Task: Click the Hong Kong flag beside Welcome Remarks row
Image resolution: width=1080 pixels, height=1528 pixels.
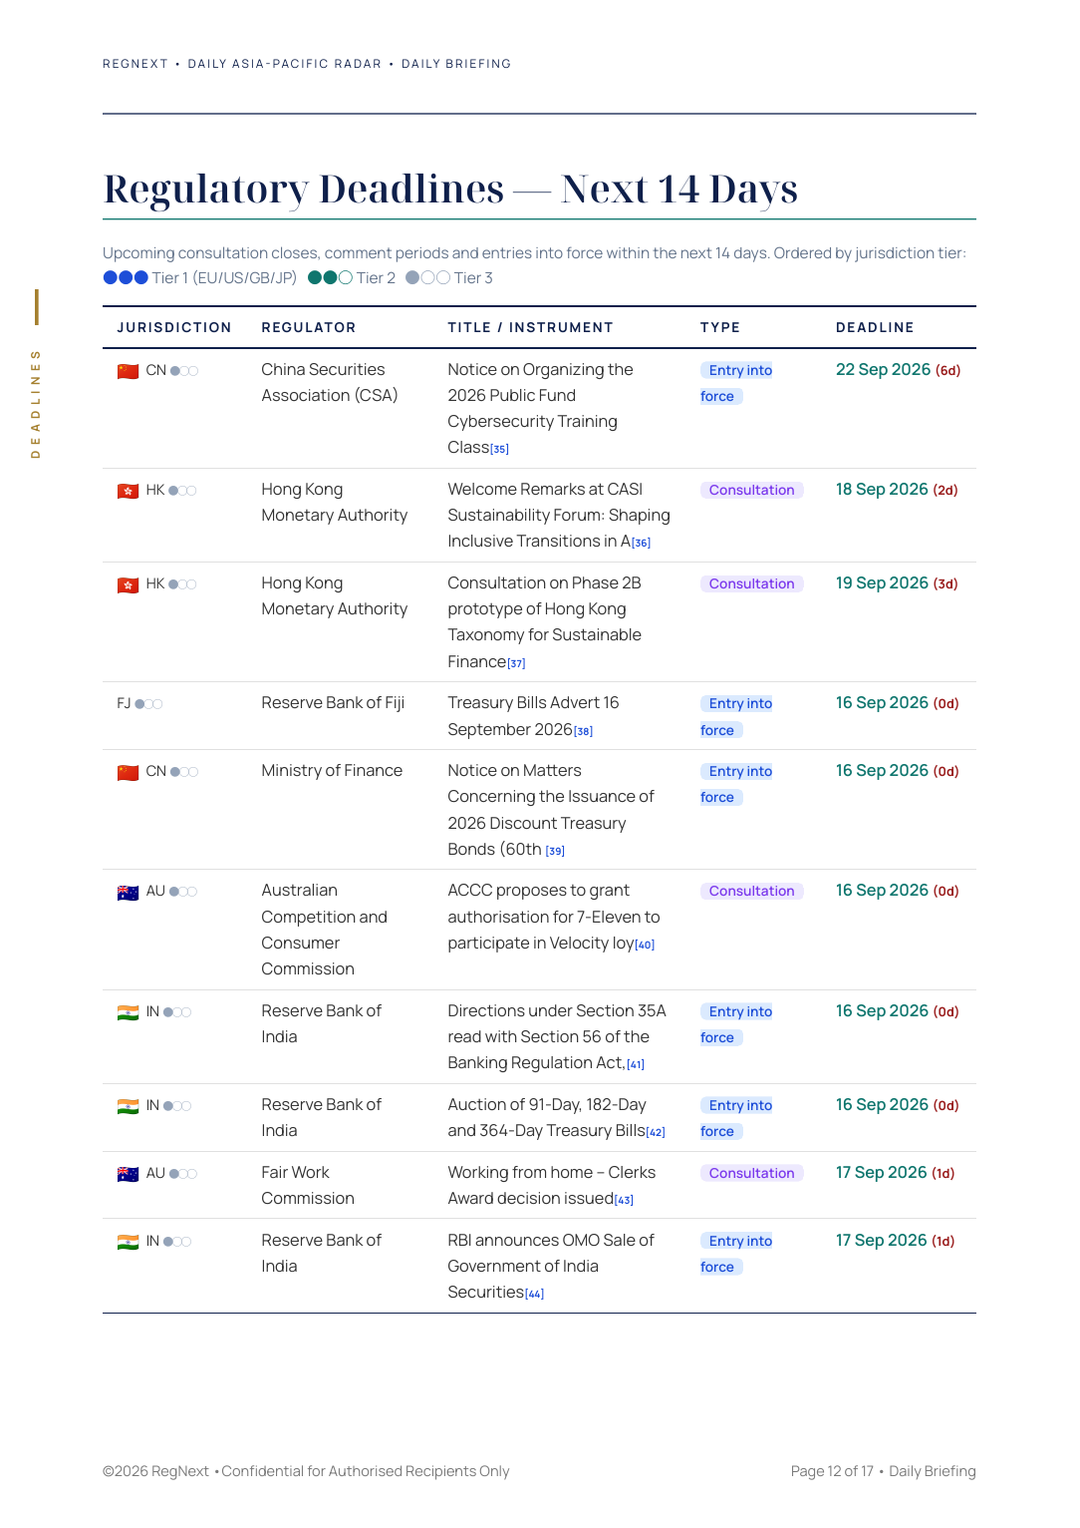Action: (128, 491)
